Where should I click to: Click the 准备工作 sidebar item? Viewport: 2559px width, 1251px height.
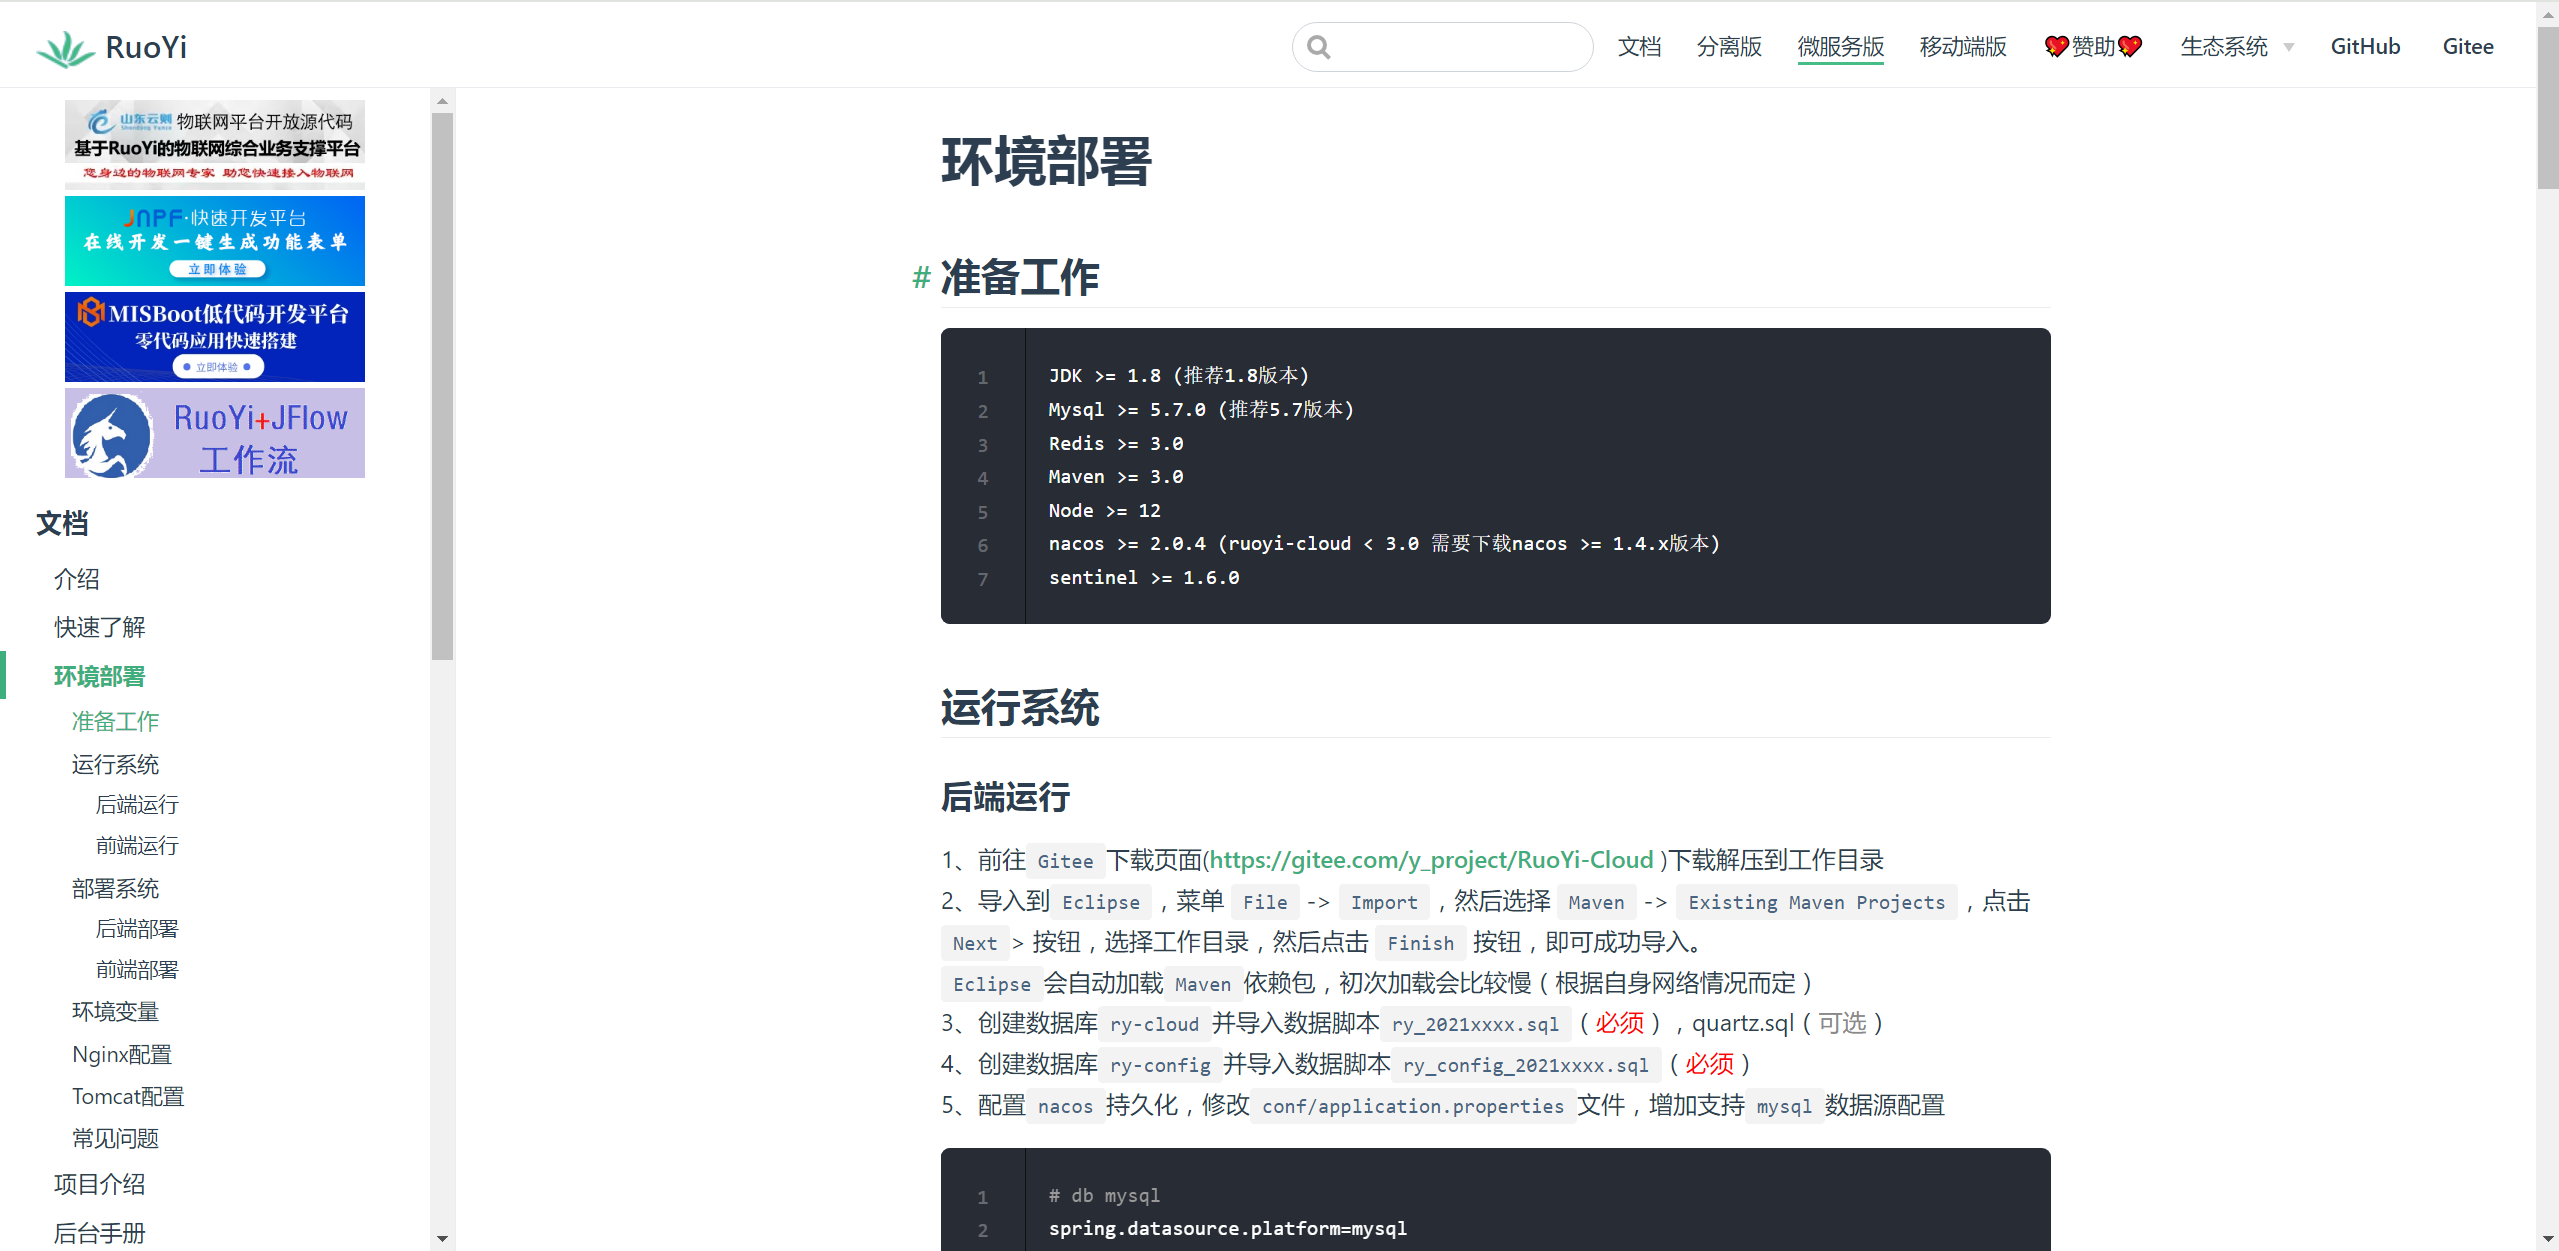click(116, 719)
